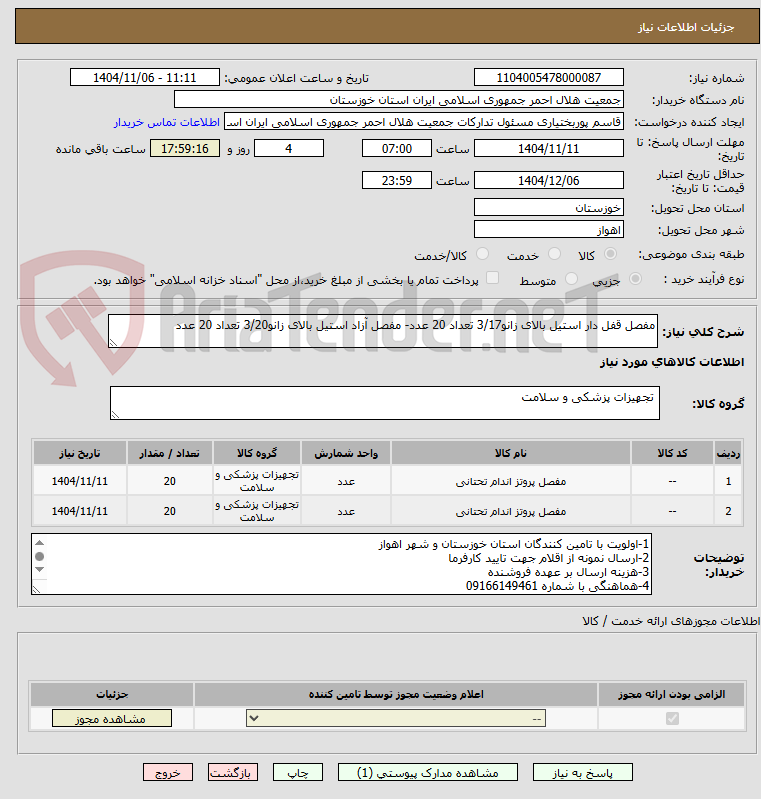
Task: Select the 'کالا/خدمت' radio button
Action: pyautogui.click(x=482, y=254)
